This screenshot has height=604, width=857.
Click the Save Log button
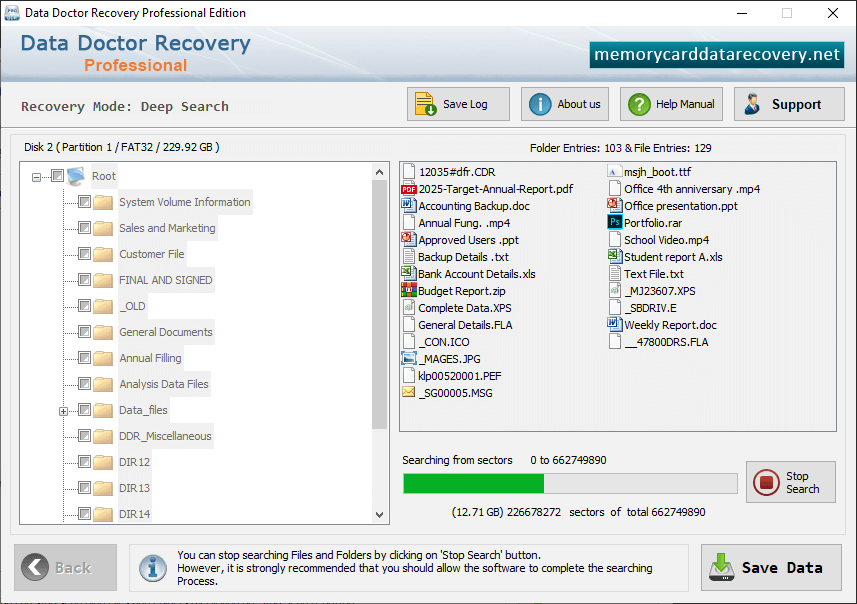click(x=458, y=104)
